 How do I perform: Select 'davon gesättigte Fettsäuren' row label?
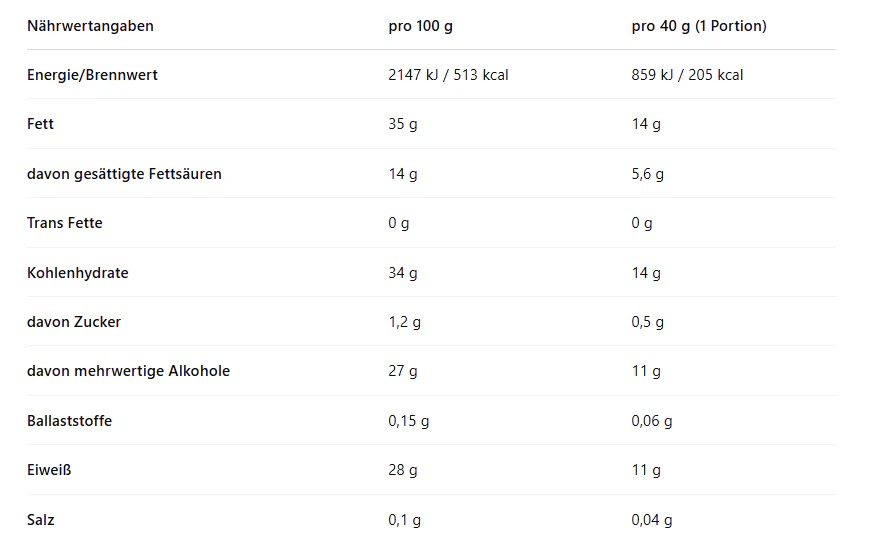tap(124, 174)
